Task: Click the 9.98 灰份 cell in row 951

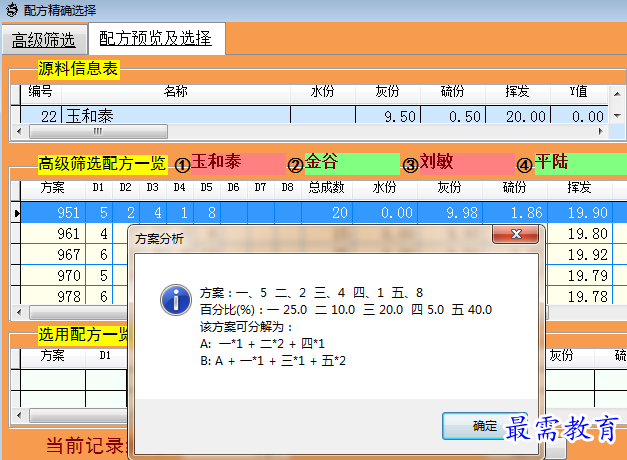Action: pyautogui.click(x=450, y=212)
